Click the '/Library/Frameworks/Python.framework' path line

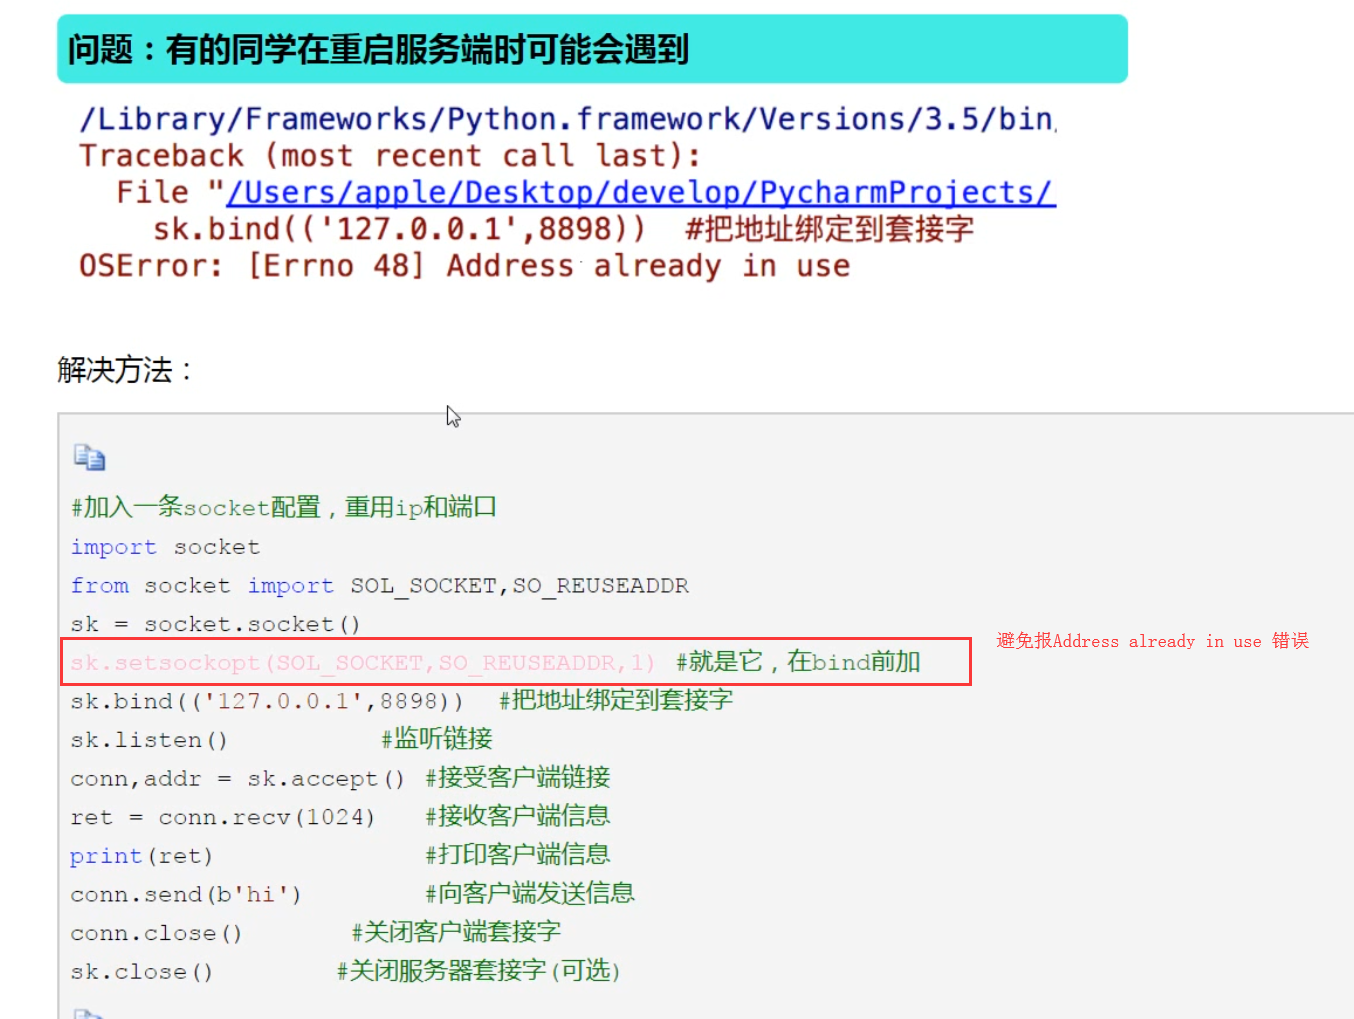coord(567,119)
